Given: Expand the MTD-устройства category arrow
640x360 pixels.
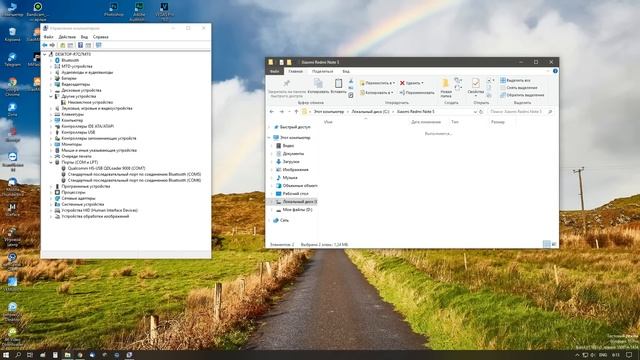Looking at the screenshot, I should 51,66.
